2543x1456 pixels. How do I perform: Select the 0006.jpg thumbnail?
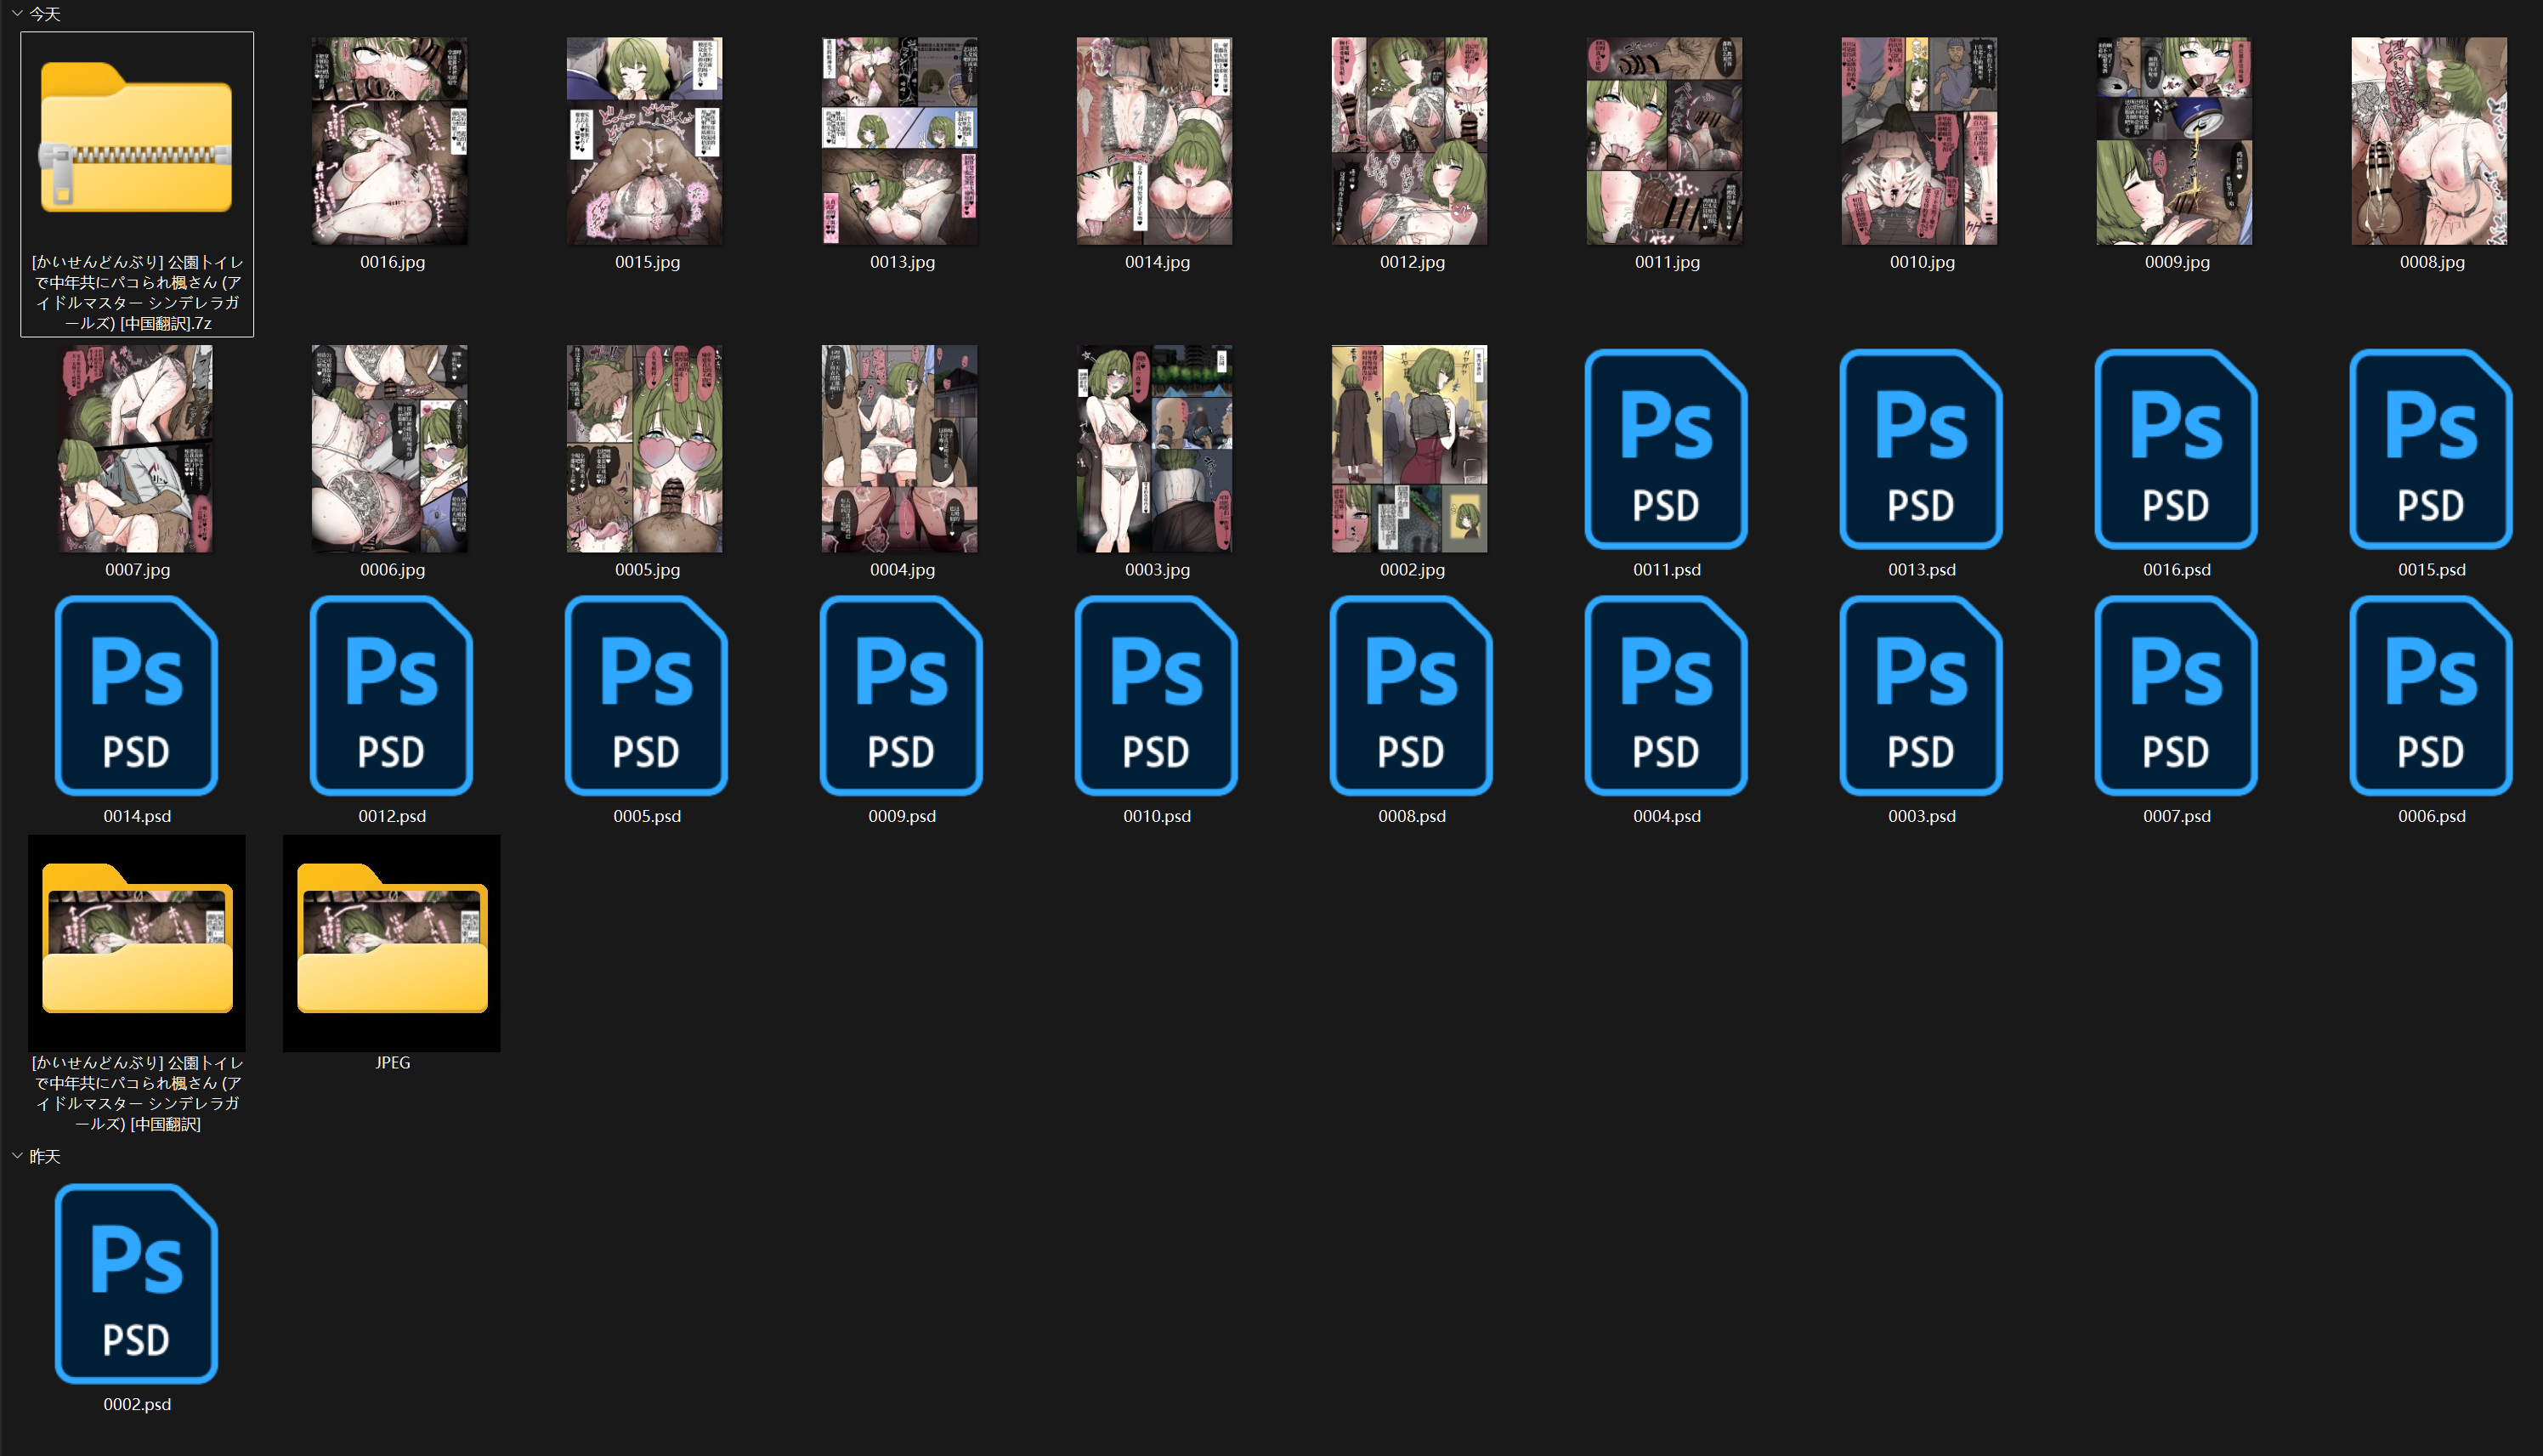390,449
